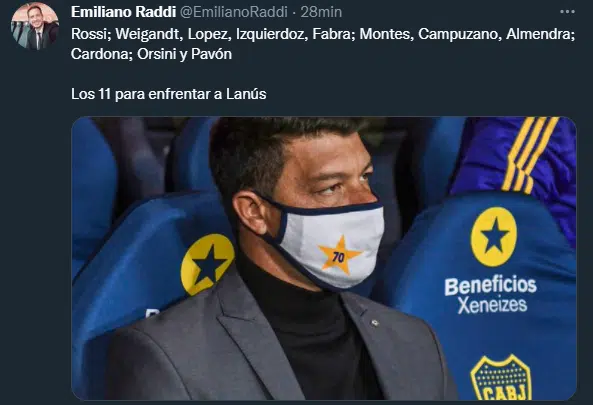The height and width of the screenshot is (405, 593).
Task: Click the Emiliano Raddi display name
Action: 123,12
